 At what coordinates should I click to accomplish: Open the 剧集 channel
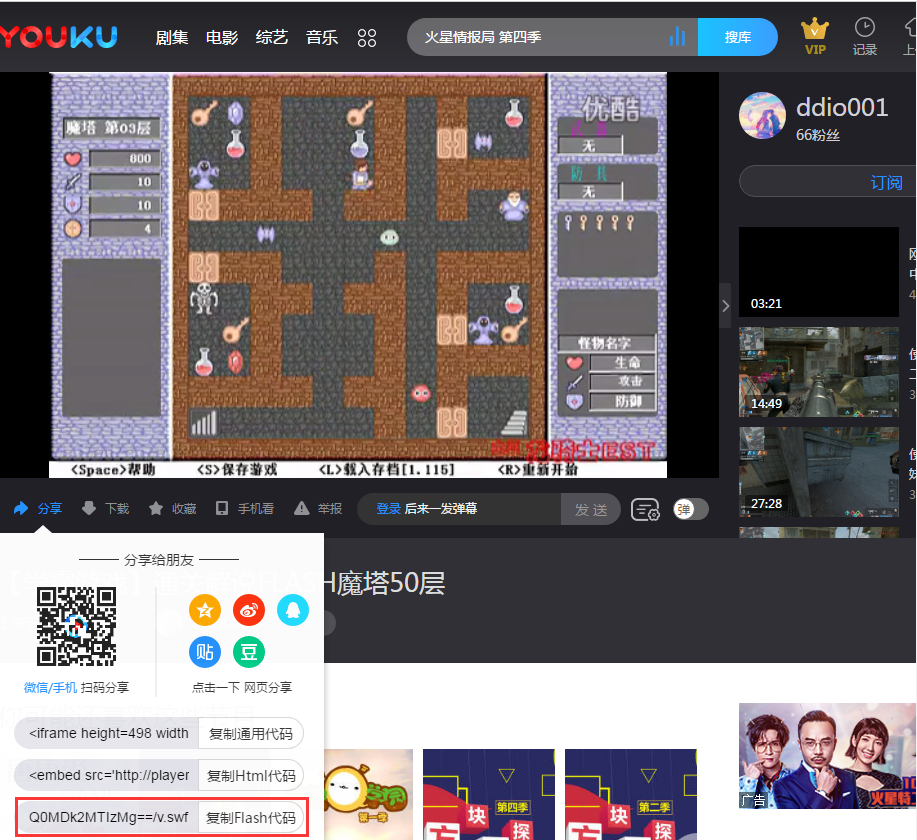(x=172, y=37)
